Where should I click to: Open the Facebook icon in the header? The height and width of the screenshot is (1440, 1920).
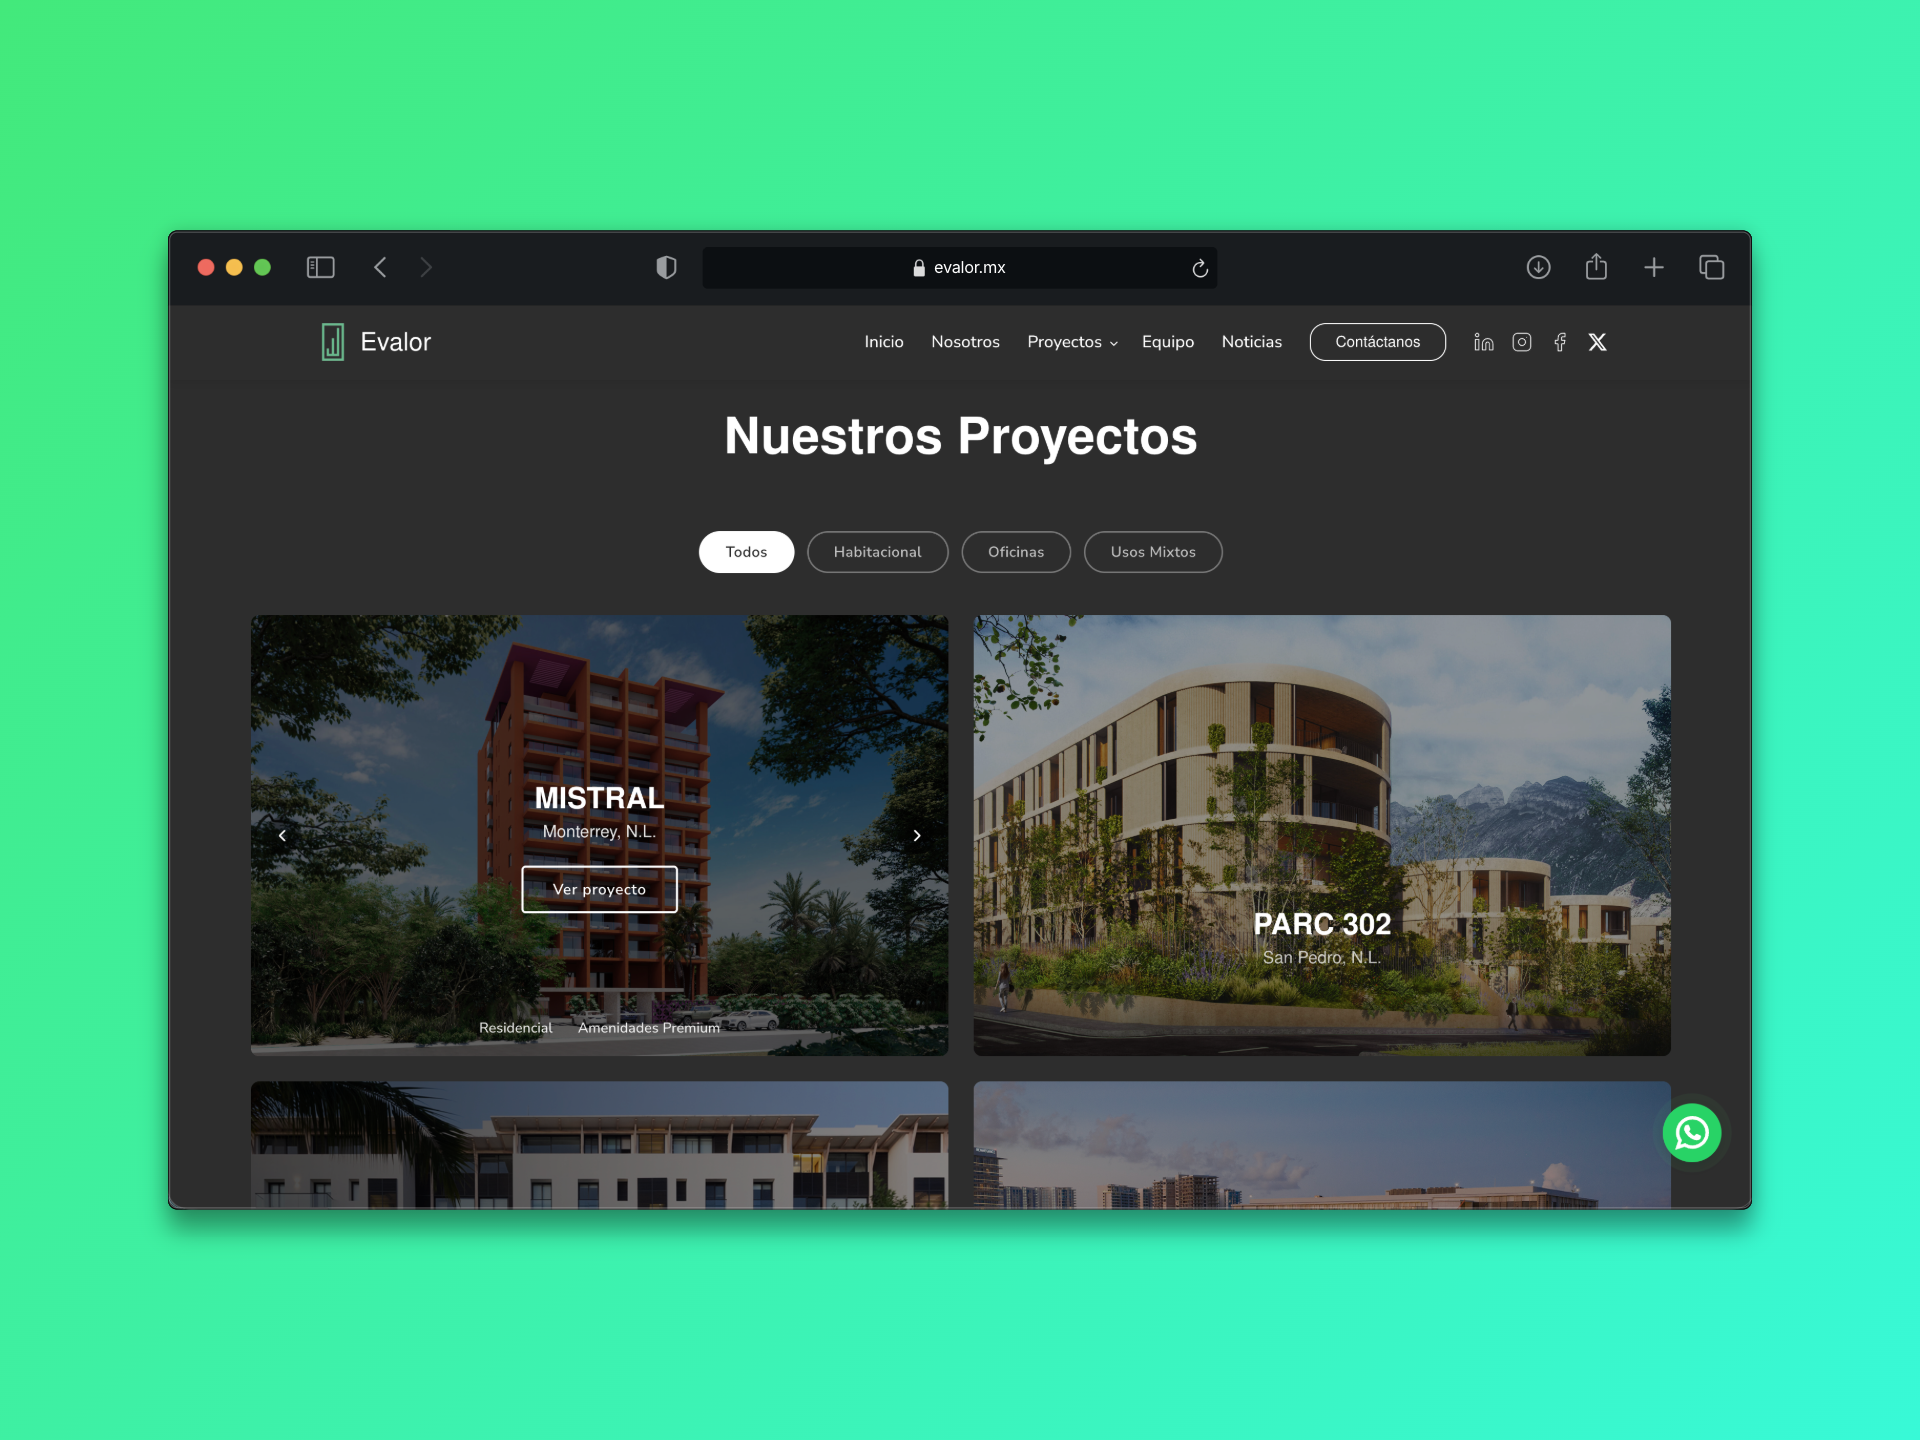pyautogui.click(x=1560, y=341)
